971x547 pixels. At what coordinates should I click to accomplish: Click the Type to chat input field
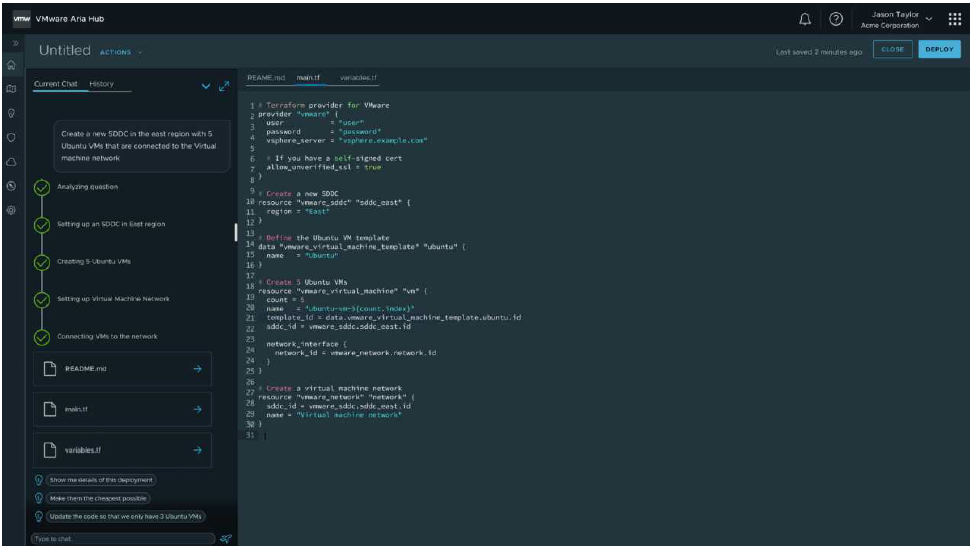click(120, 539)
